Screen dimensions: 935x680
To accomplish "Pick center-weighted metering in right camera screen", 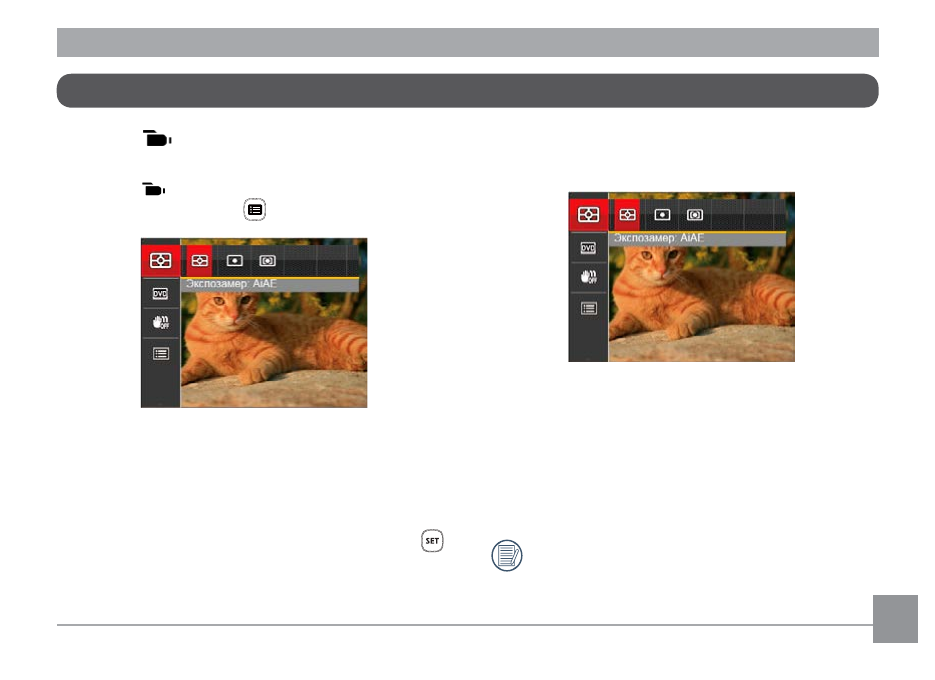I will click(x=695, y=215).
